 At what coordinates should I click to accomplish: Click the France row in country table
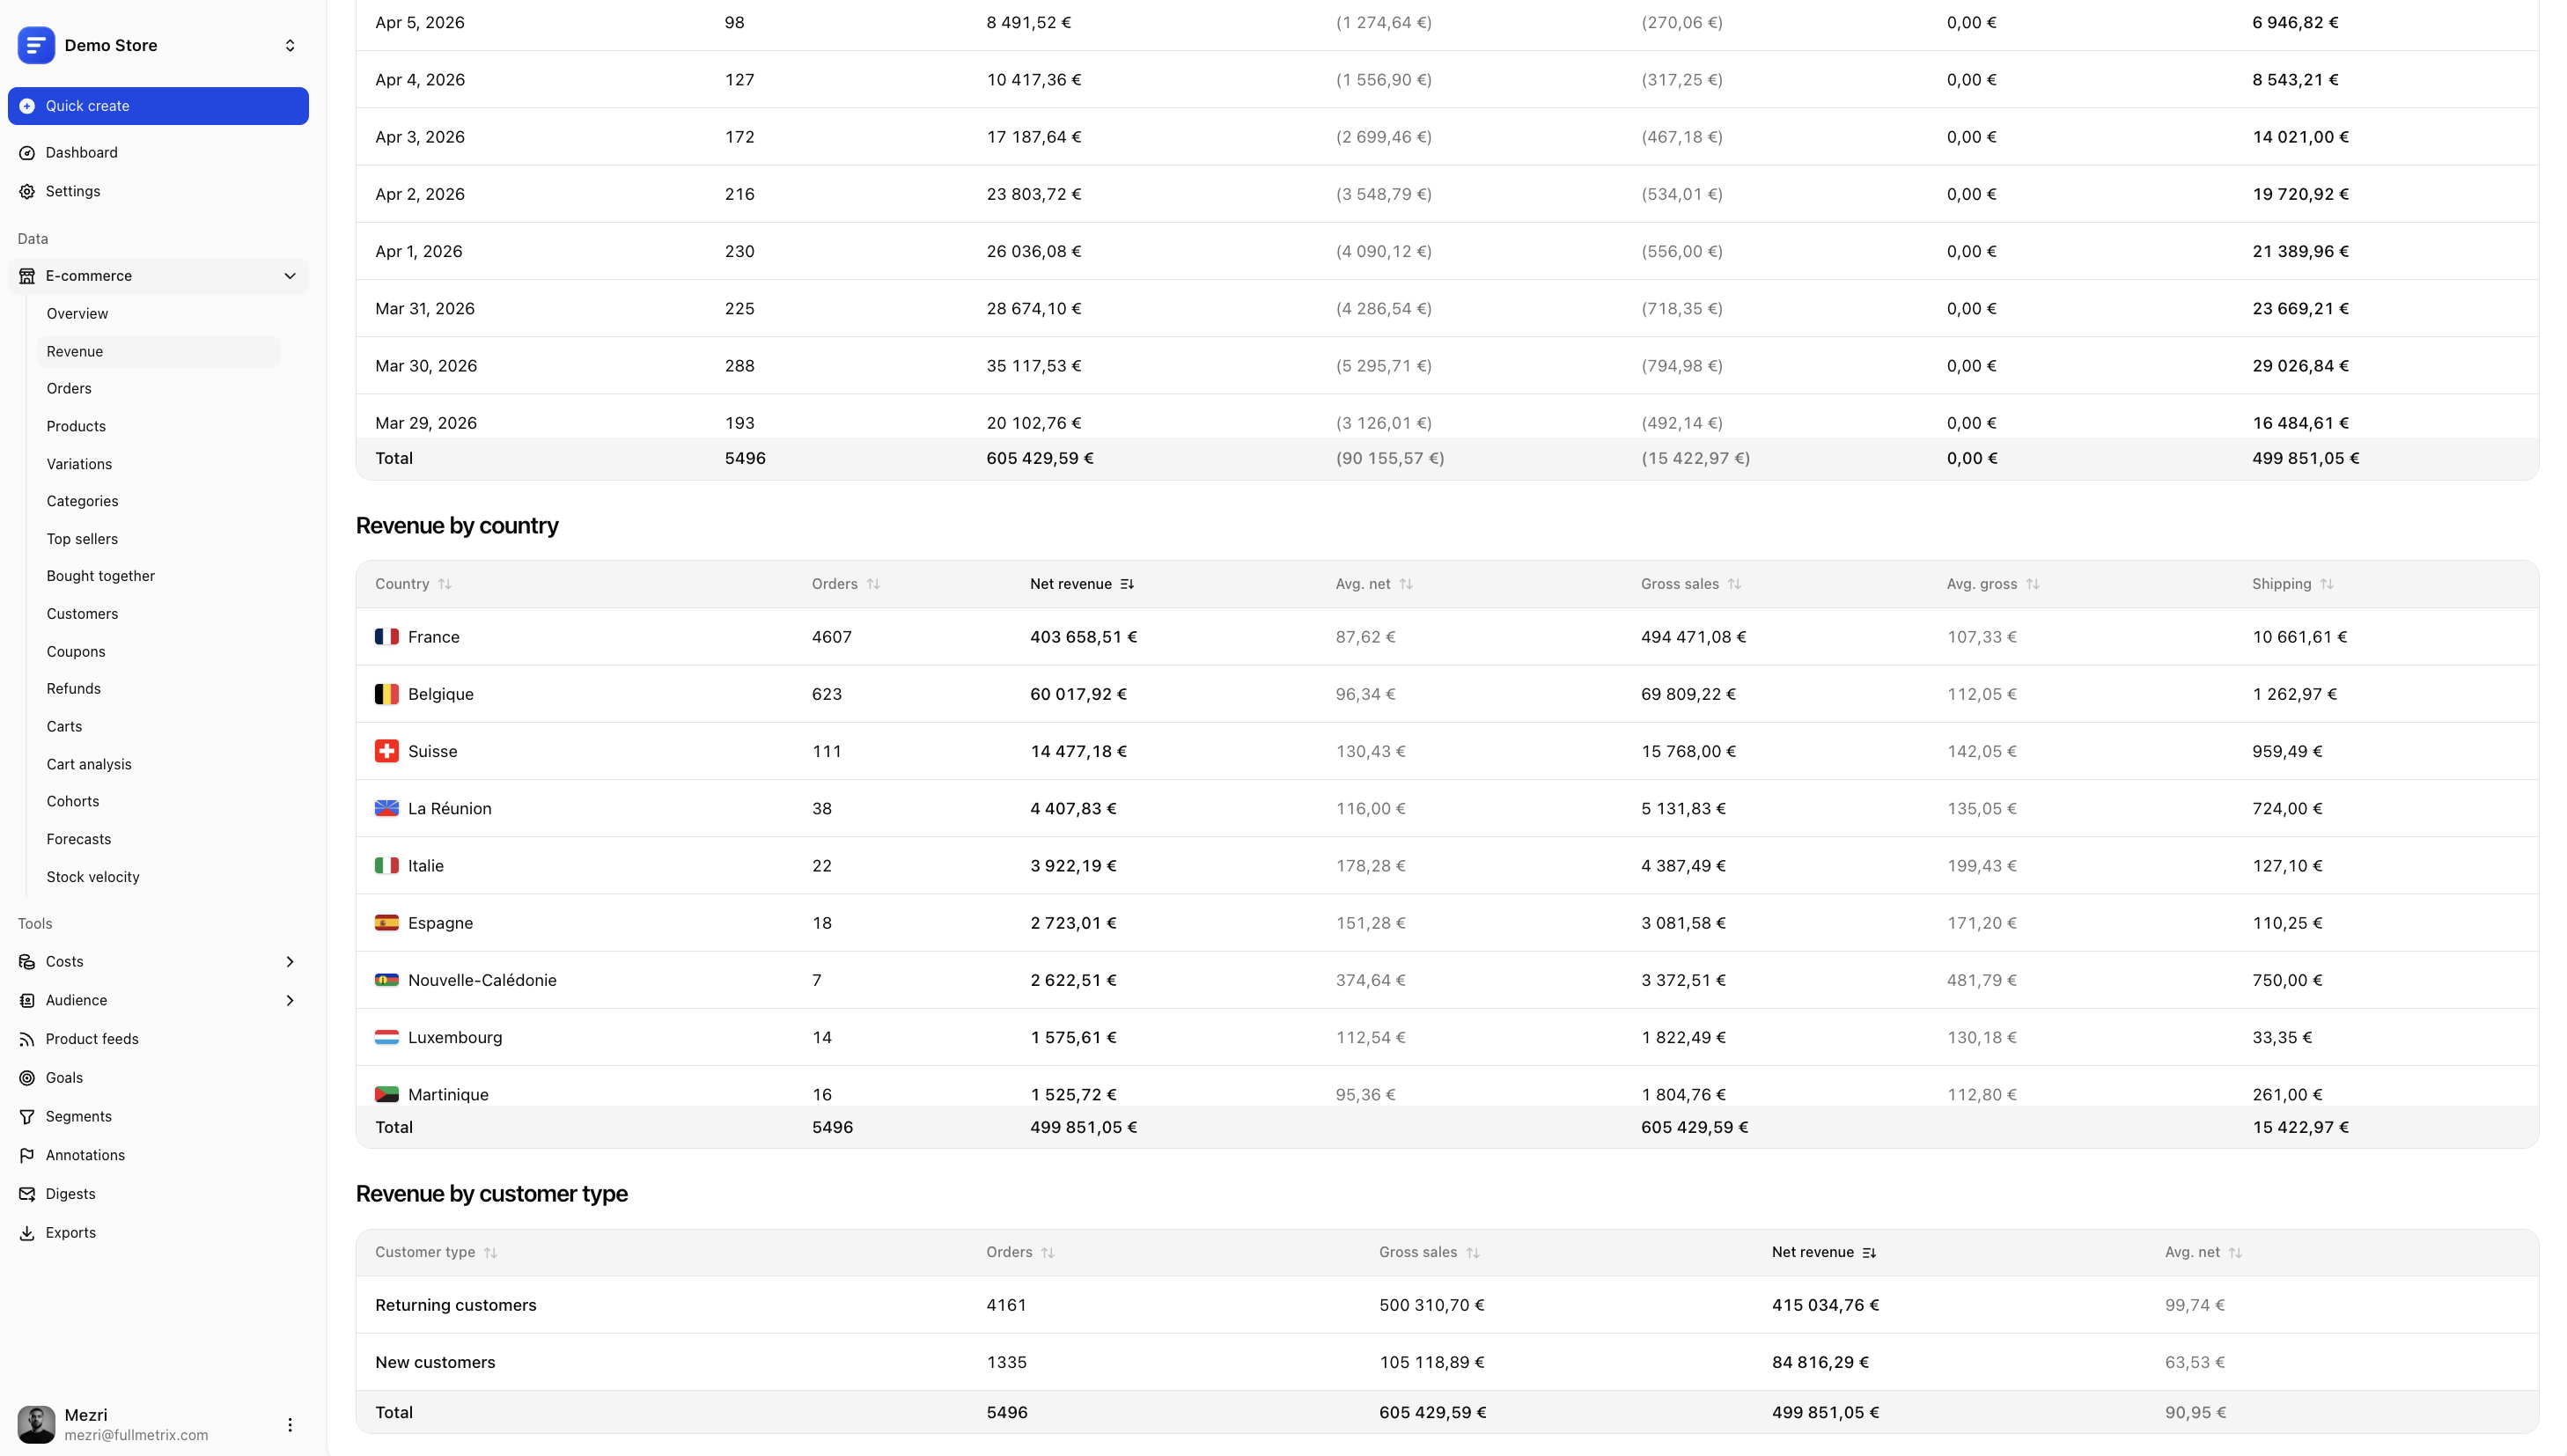(433, 637)
